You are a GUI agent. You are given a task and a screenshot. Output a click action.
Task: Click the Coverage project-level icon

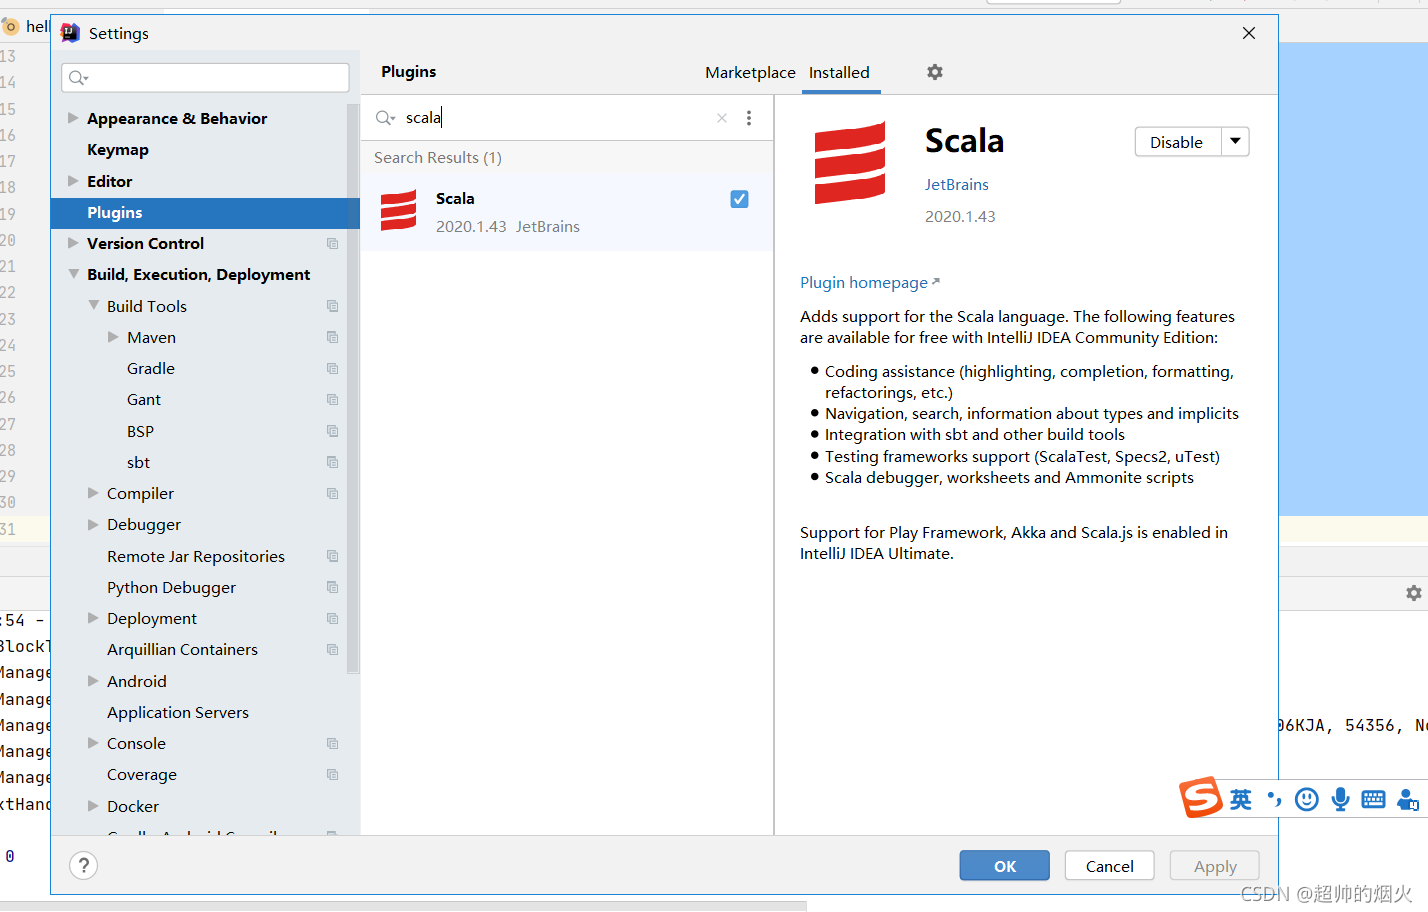[x=332, y=775]
